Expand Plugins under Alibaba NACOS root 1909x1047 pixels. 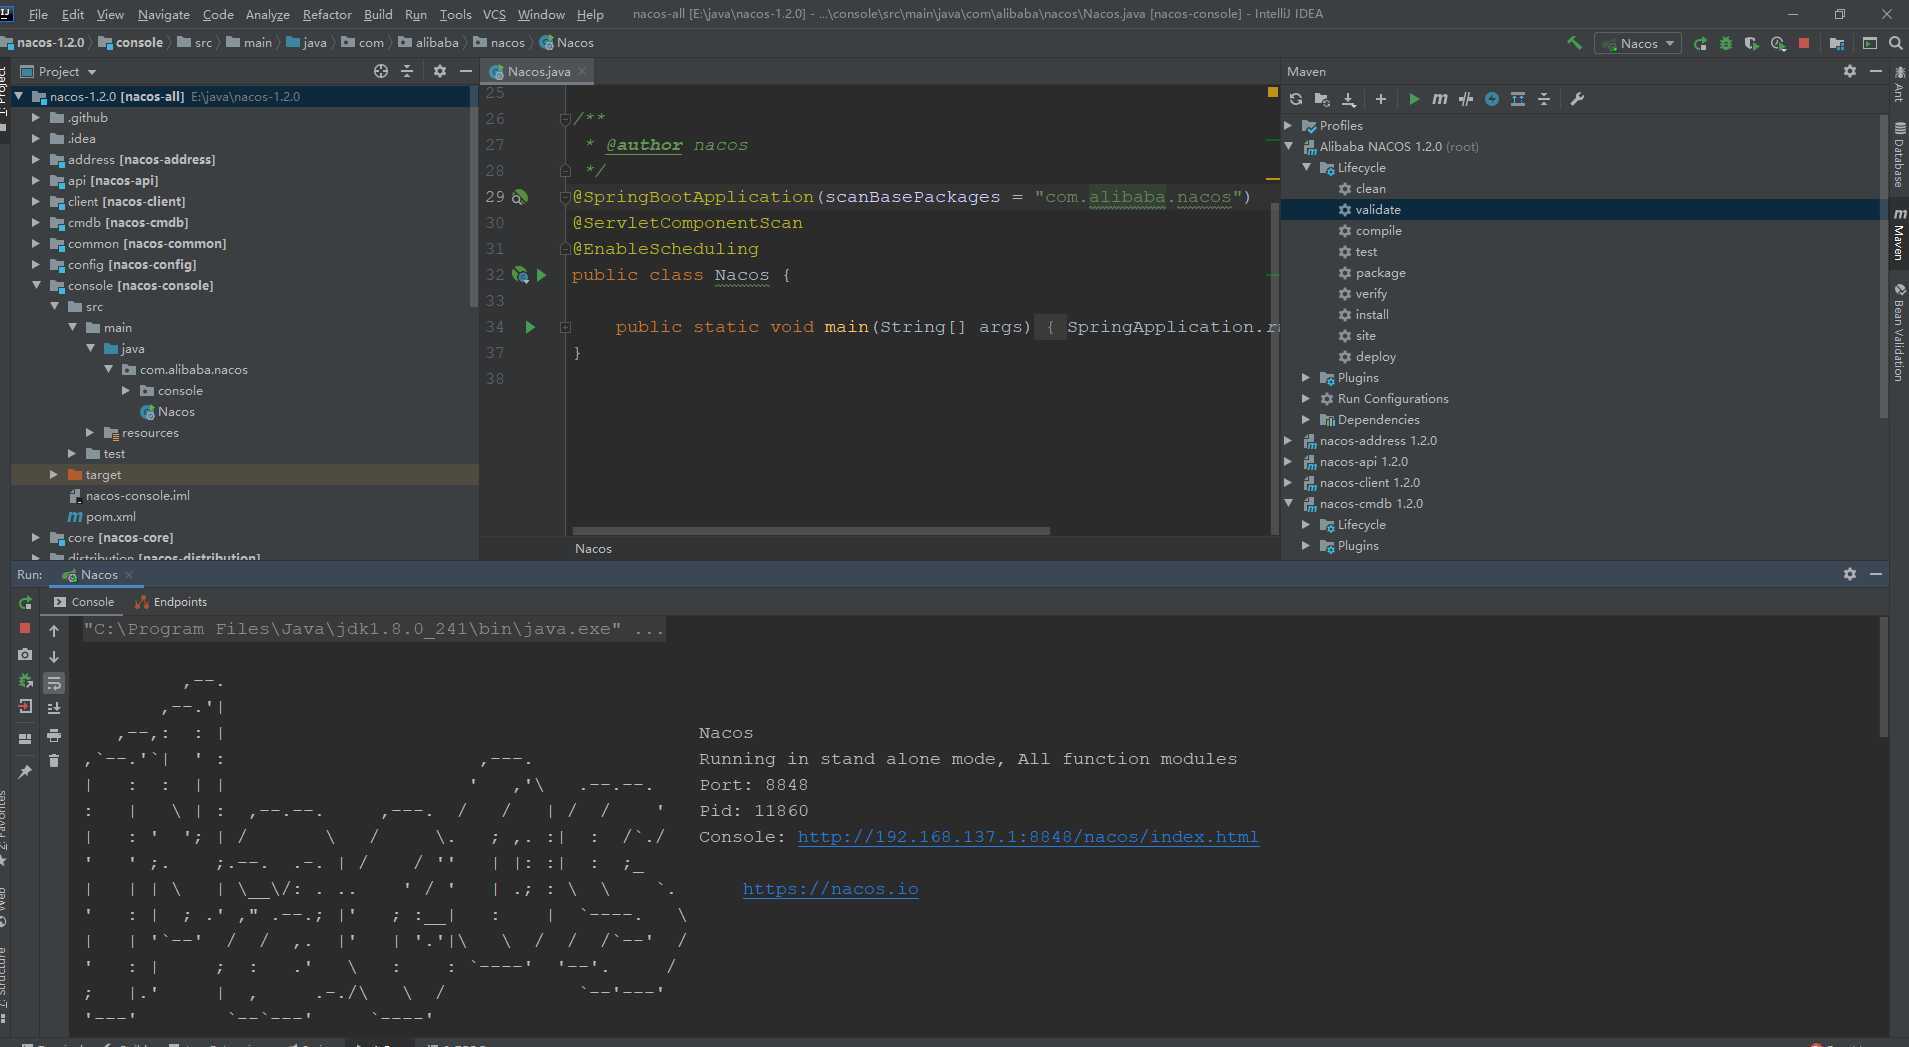click(1307, 377)
